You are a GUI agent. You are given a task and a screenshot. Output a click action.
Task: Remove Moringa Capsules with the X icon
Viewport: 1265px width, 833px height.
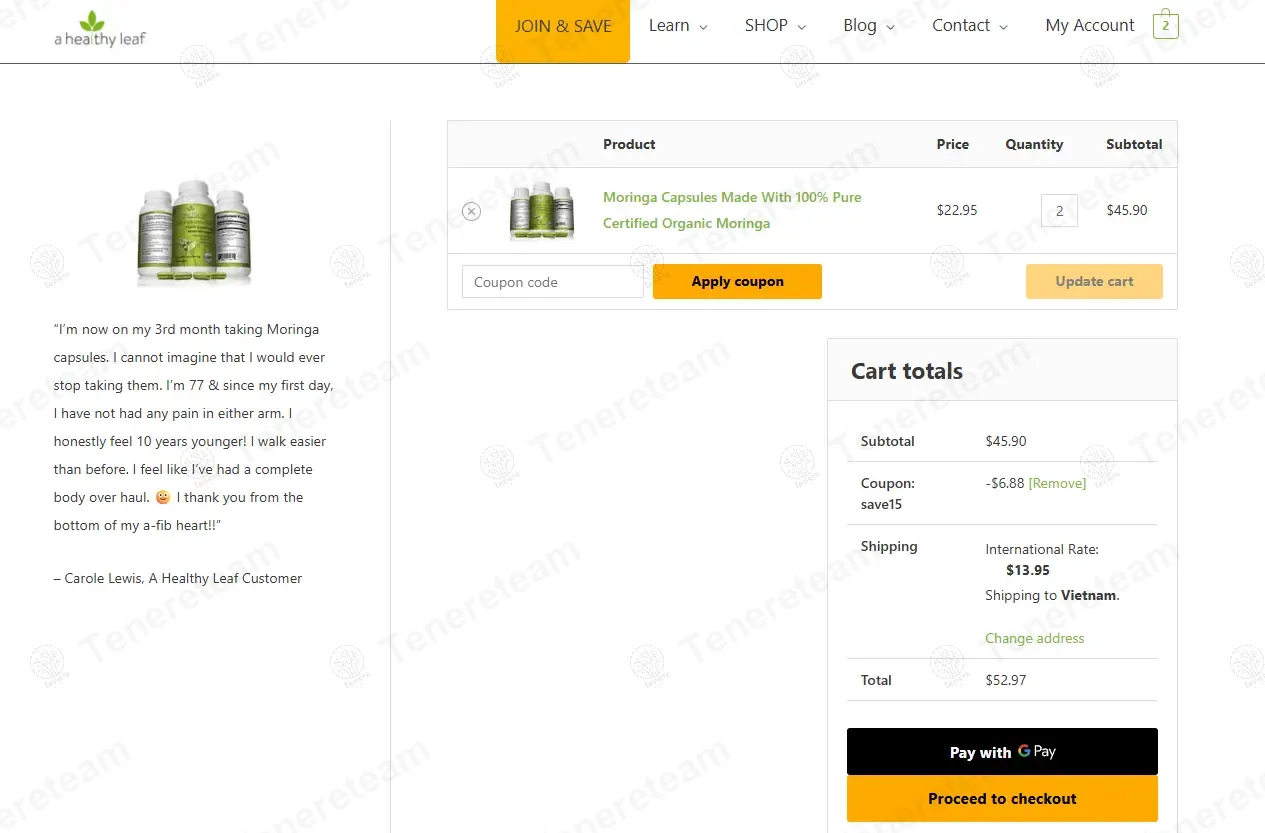(471, 211)
